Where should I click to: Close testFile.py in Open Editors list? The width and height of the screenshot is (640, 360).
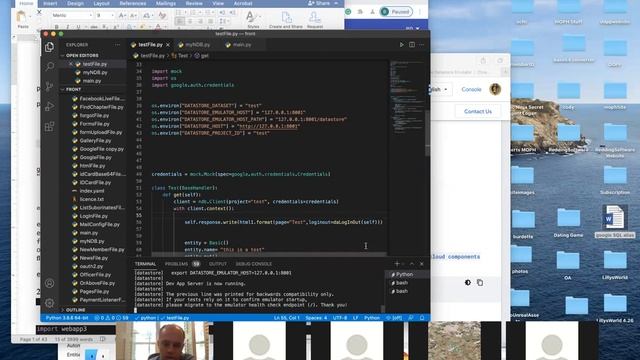click(71, 64)
